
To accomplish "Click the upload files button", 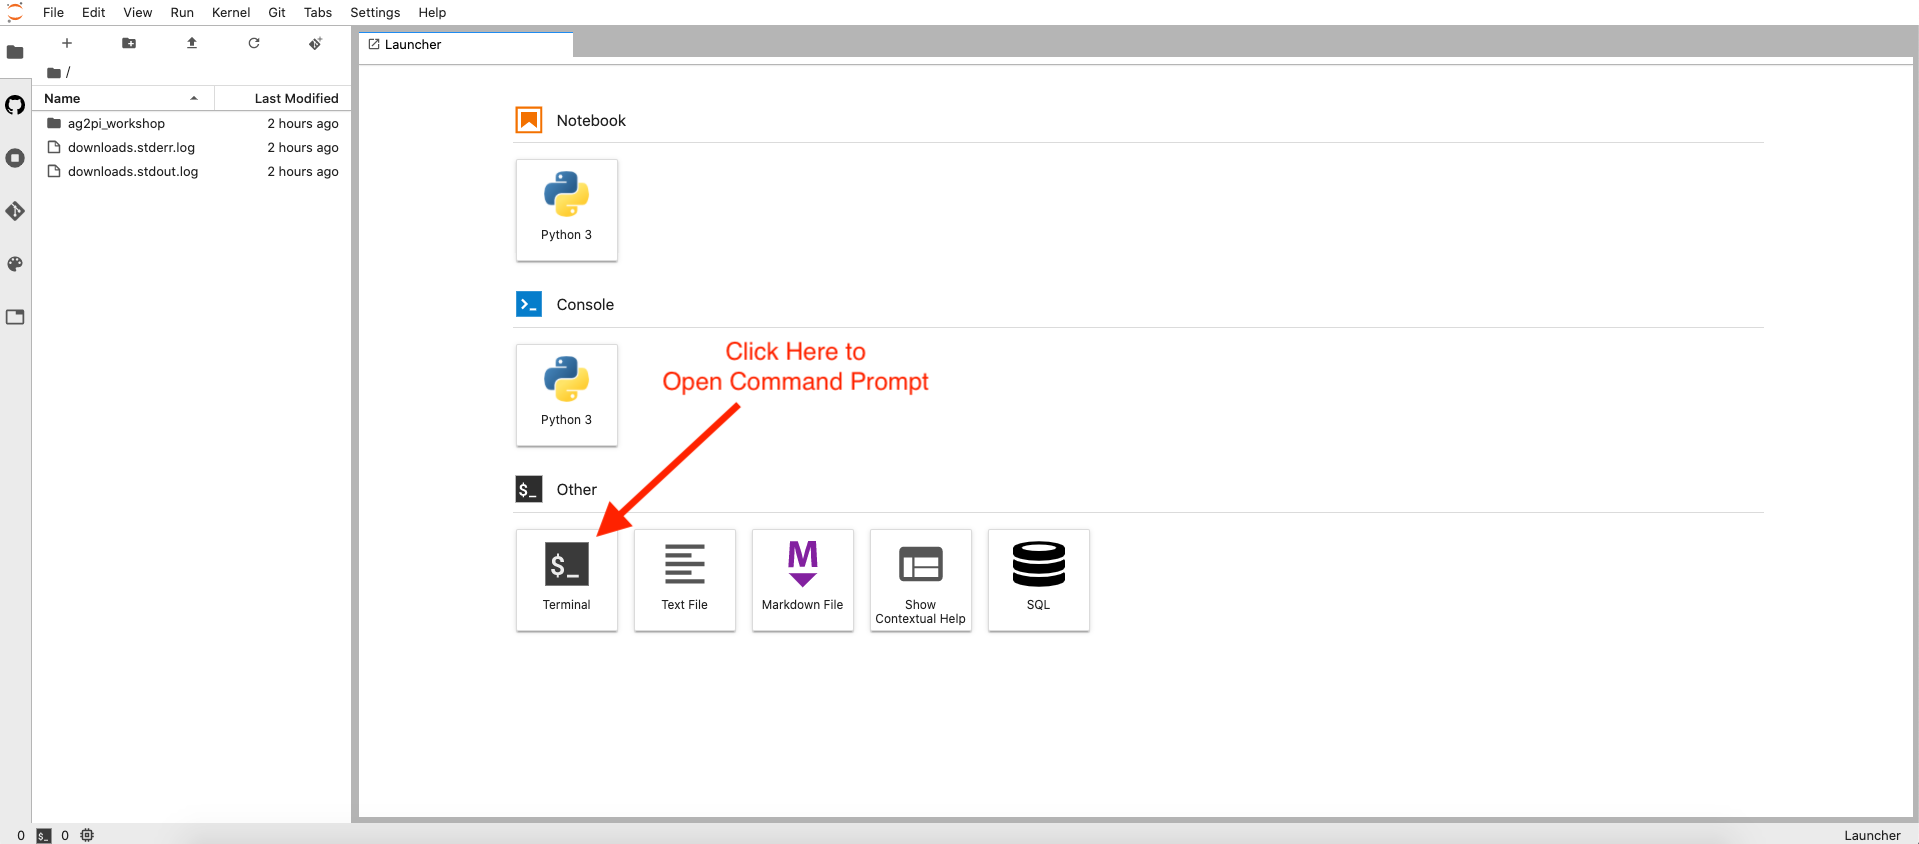I will click(x=192, y=43).
